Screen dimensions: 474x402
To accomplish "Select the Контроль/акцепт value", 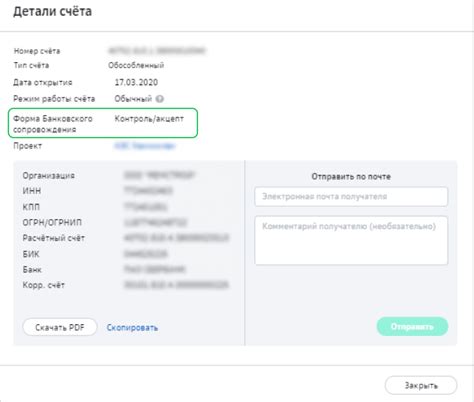I will tap(149, 119).
